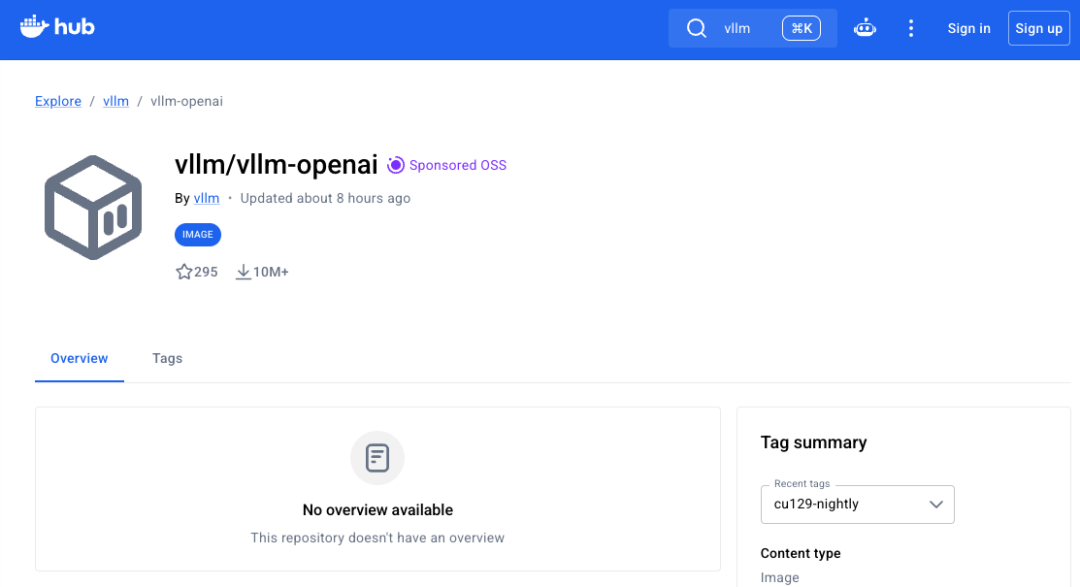Click the Content type label
Viewport: 1080px width, 587px height.
point(800,553)
